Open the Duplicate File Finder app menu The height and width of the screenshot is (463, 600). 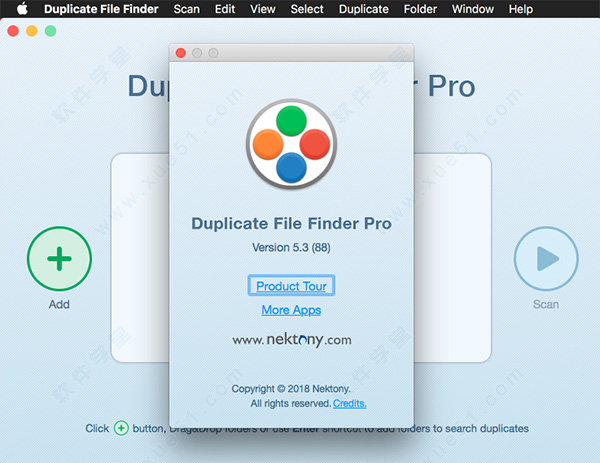coord(101,9)
